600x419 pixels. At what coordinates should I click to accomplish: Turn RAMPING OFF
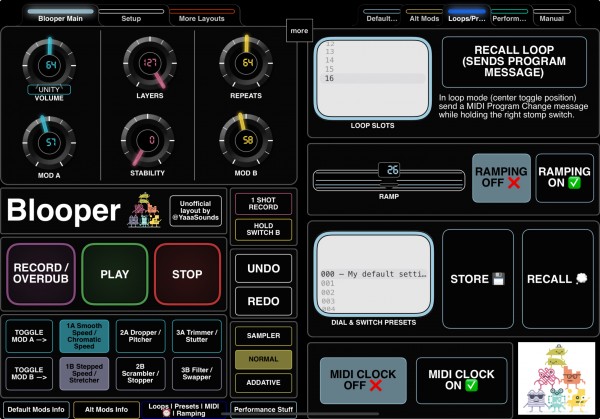[501, 178]
